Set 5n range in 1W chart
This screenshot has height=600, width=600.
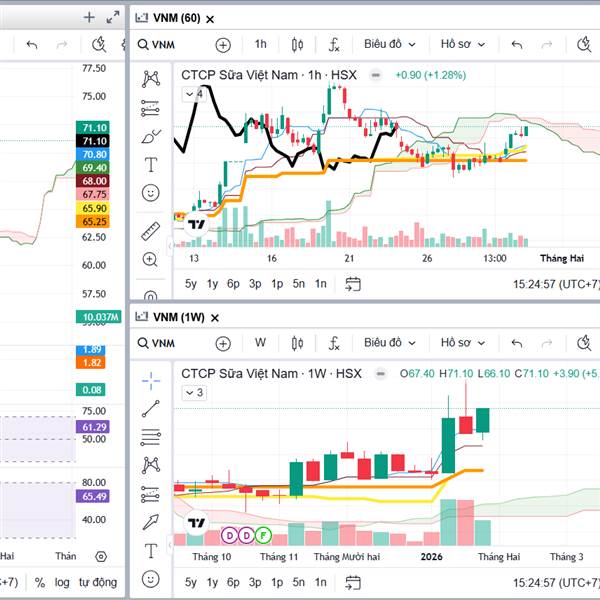[299, 582]
